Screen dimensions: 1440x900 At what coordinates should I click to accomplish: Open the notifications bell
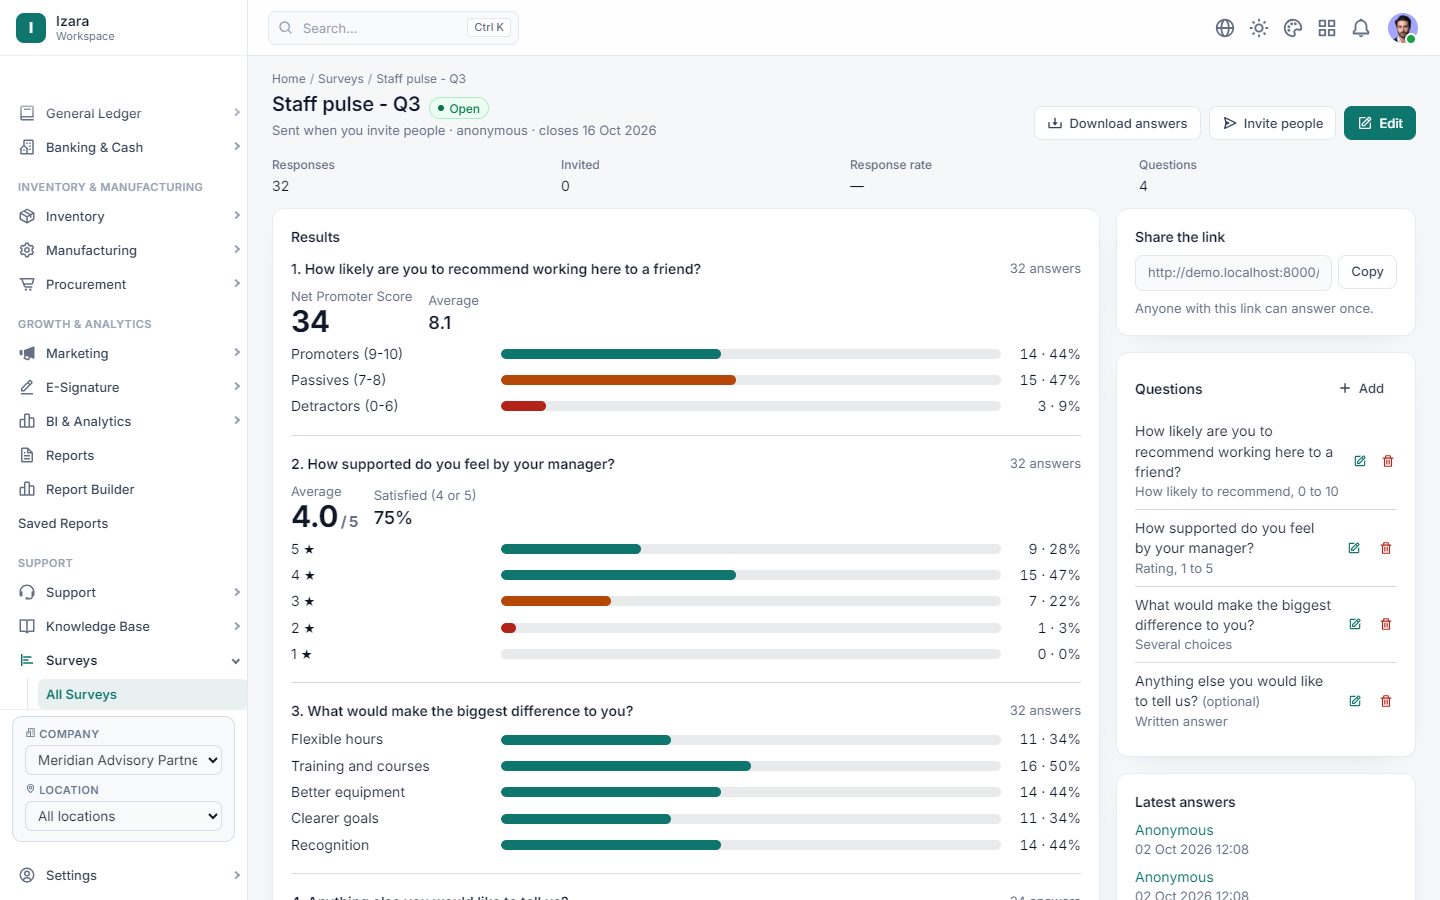[1361, 28]
